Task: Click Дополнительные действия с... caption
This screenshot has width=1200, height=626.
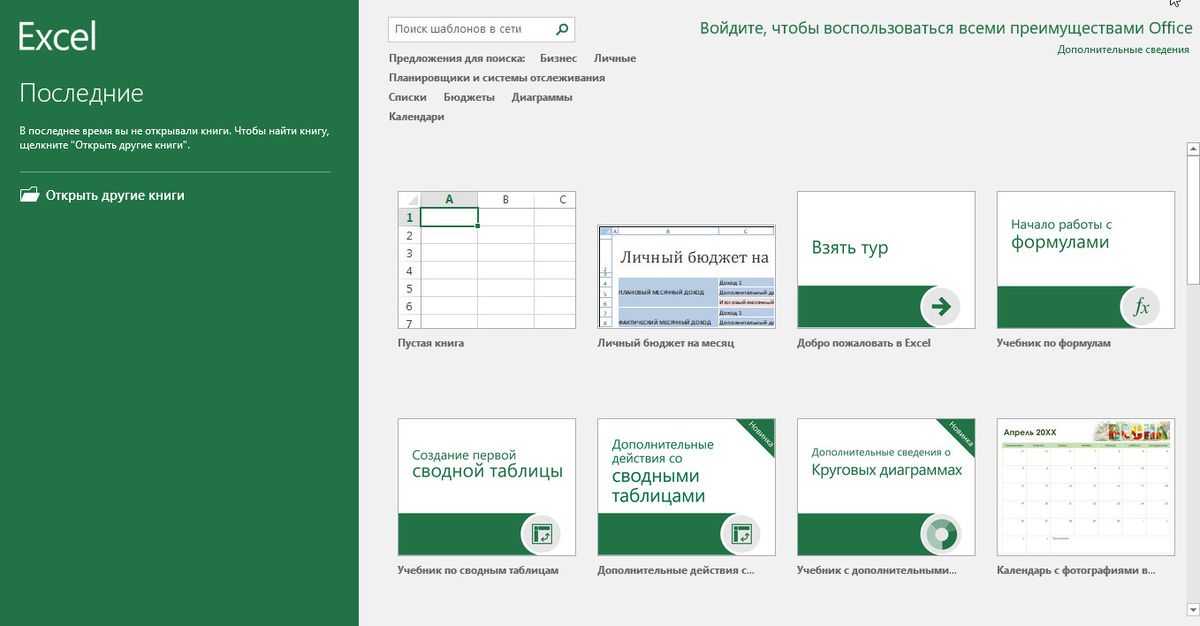Action: [x=676, y=571]
